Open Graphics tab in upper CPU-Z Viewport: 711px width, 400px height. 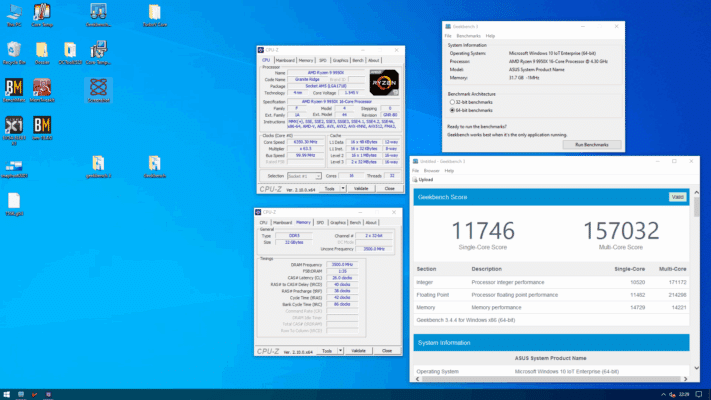point(340,60)
